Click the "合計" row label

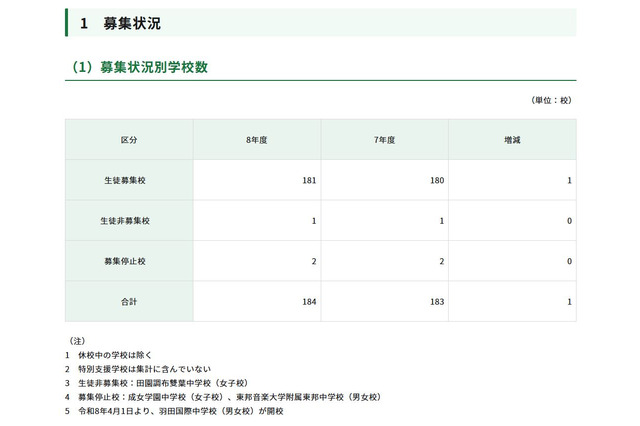(x=128, y=301)
